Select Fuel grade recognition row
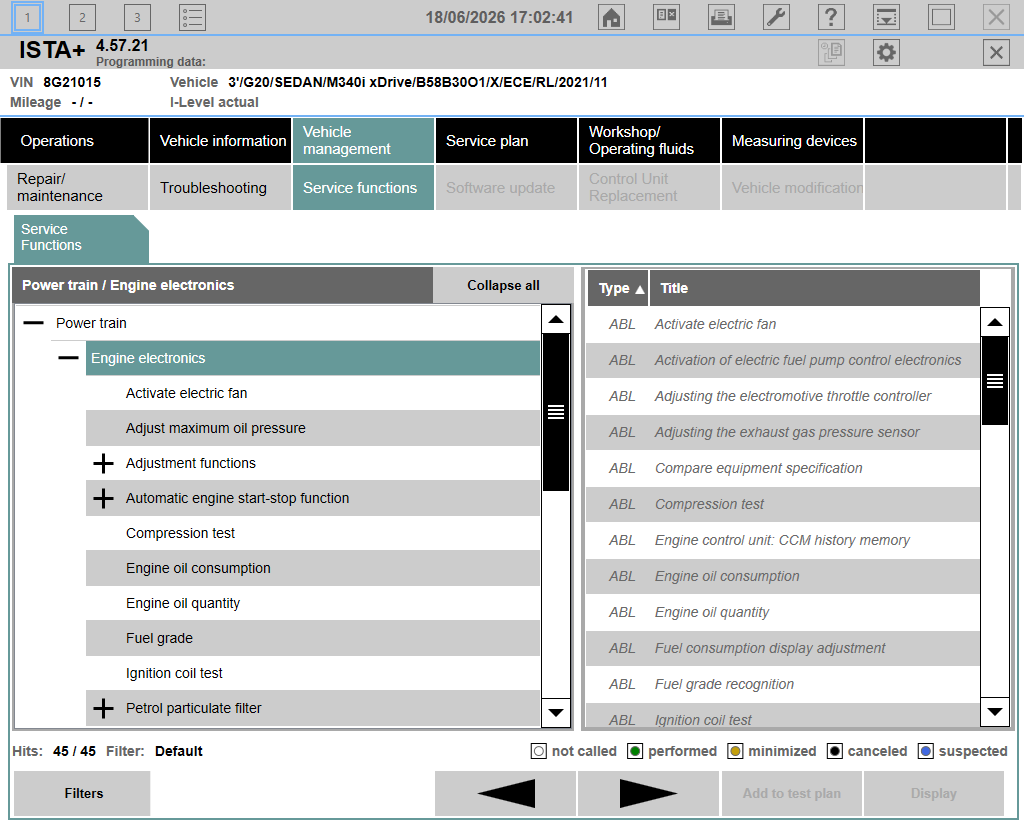The image size is (1024, 823). click(782, 684)
